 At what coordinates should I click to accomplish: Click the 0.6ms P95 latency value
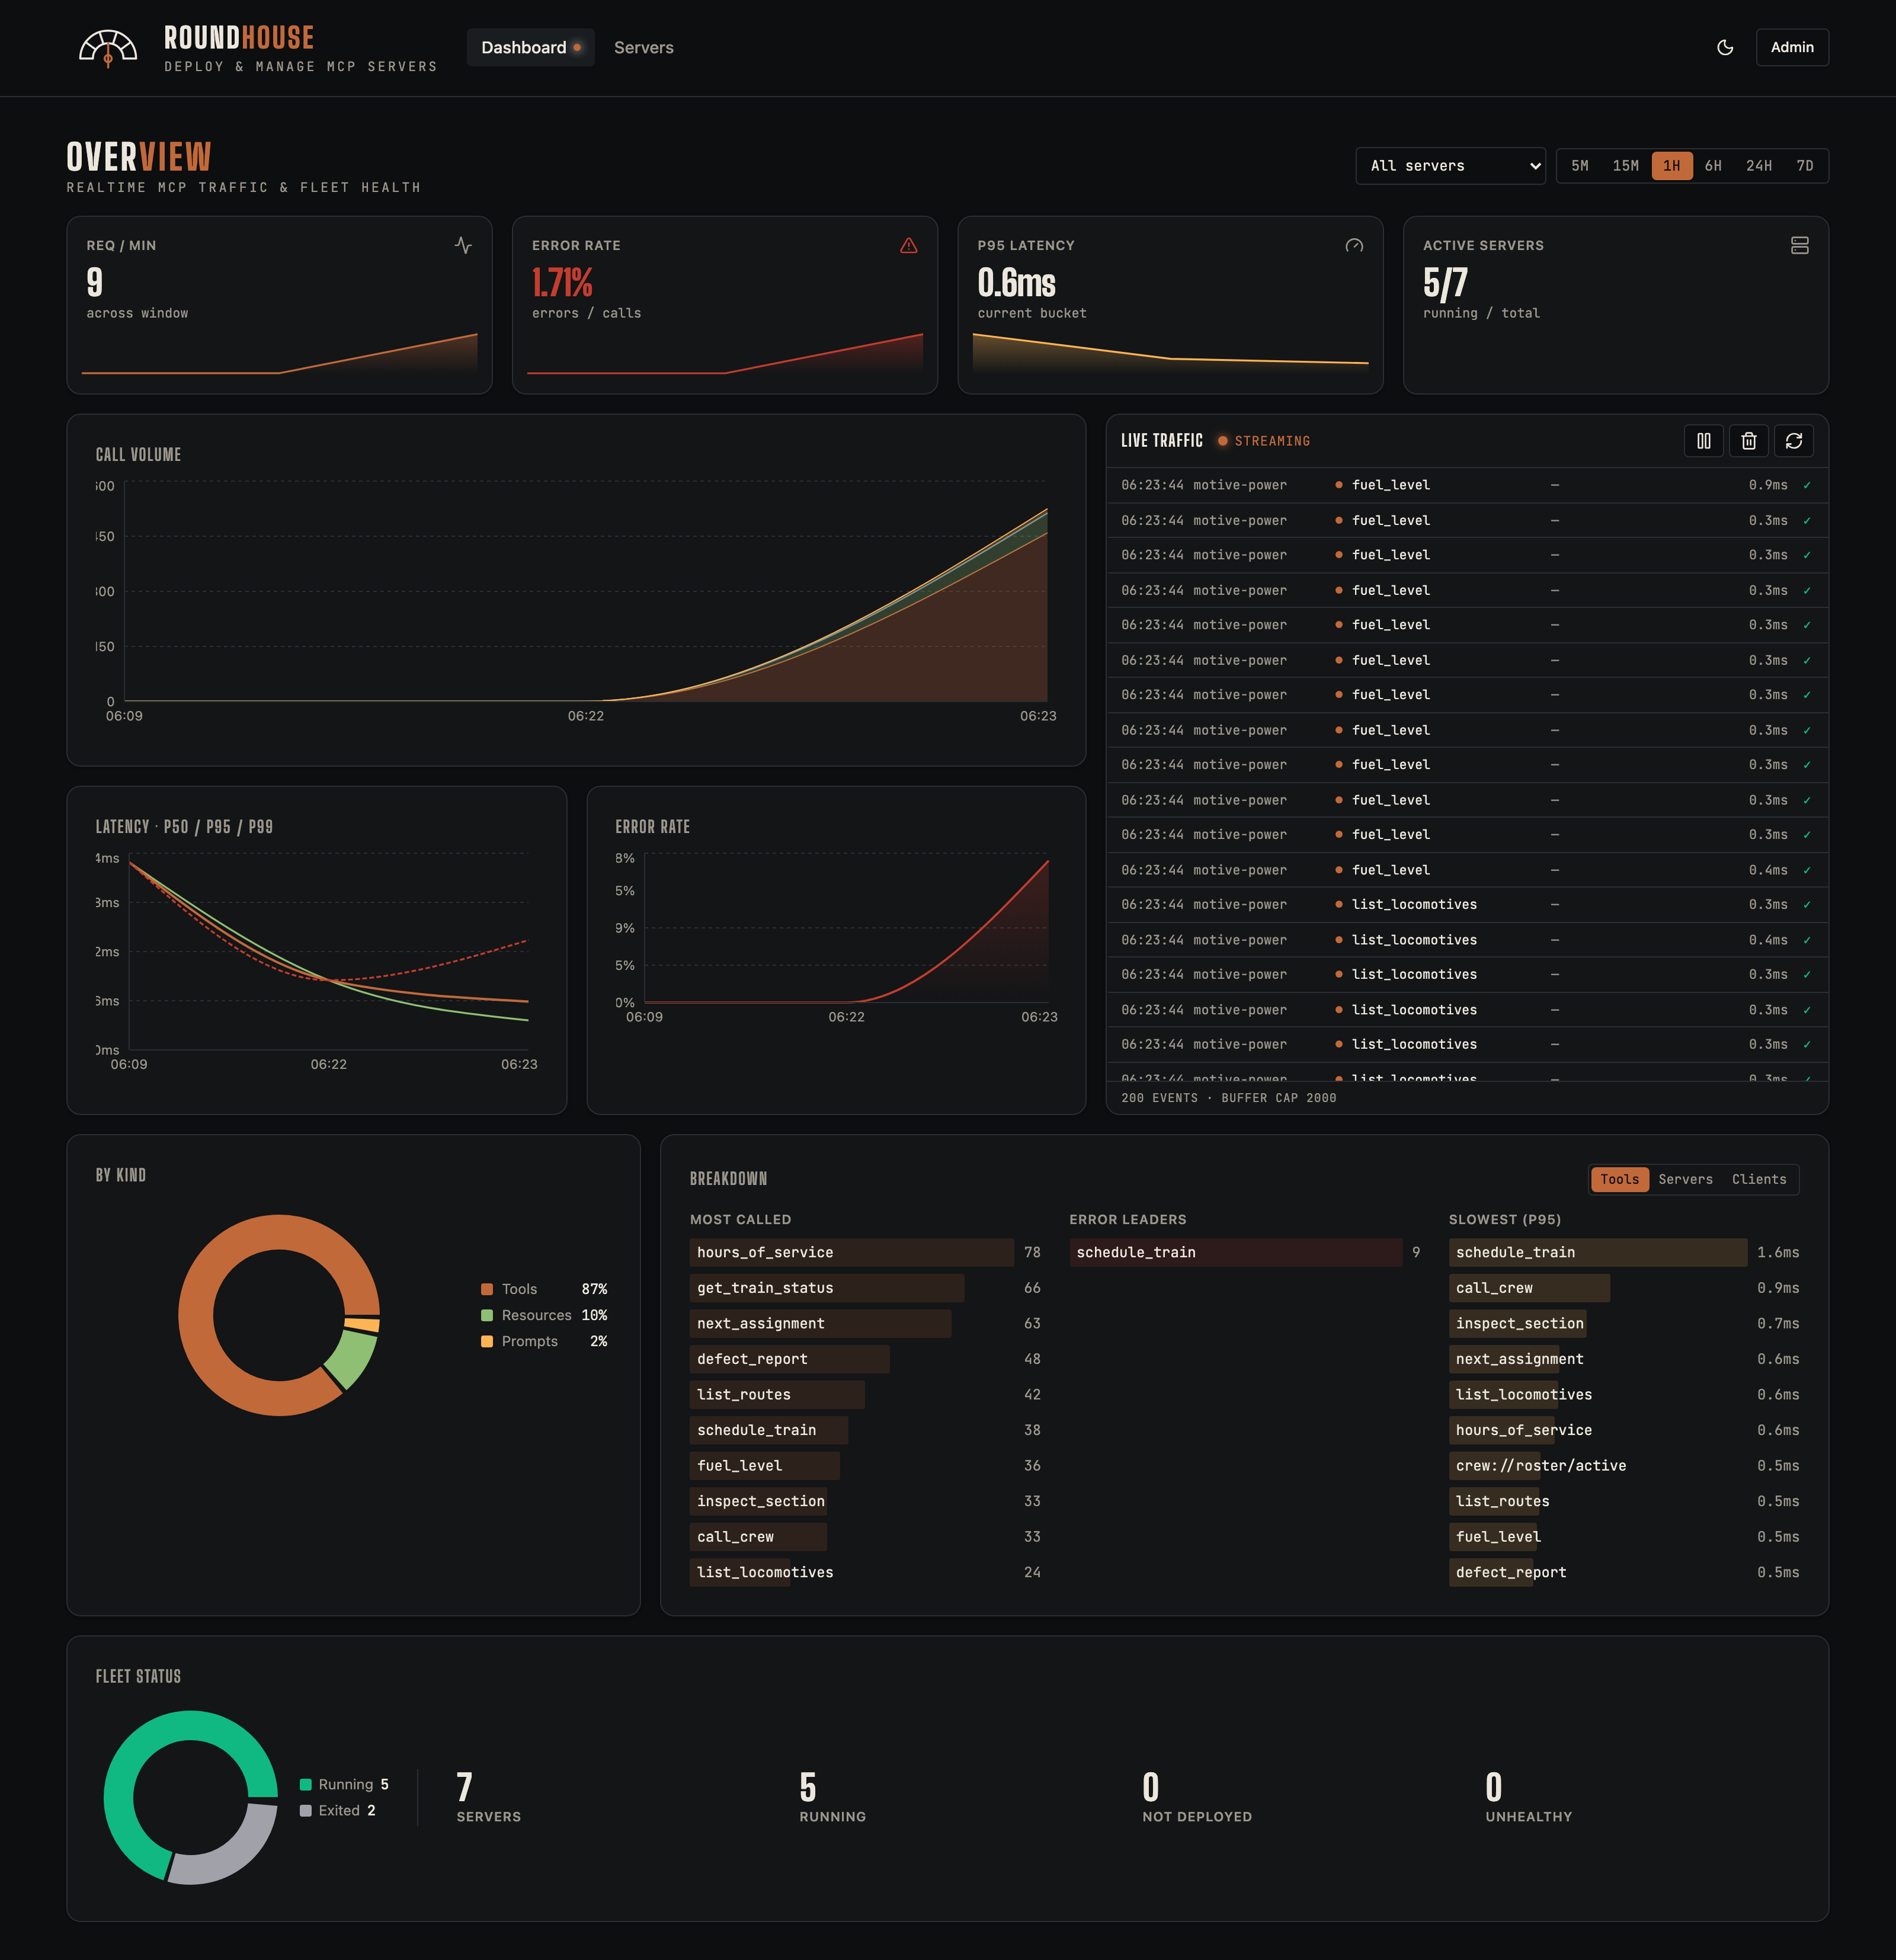tap(1016, 283)
